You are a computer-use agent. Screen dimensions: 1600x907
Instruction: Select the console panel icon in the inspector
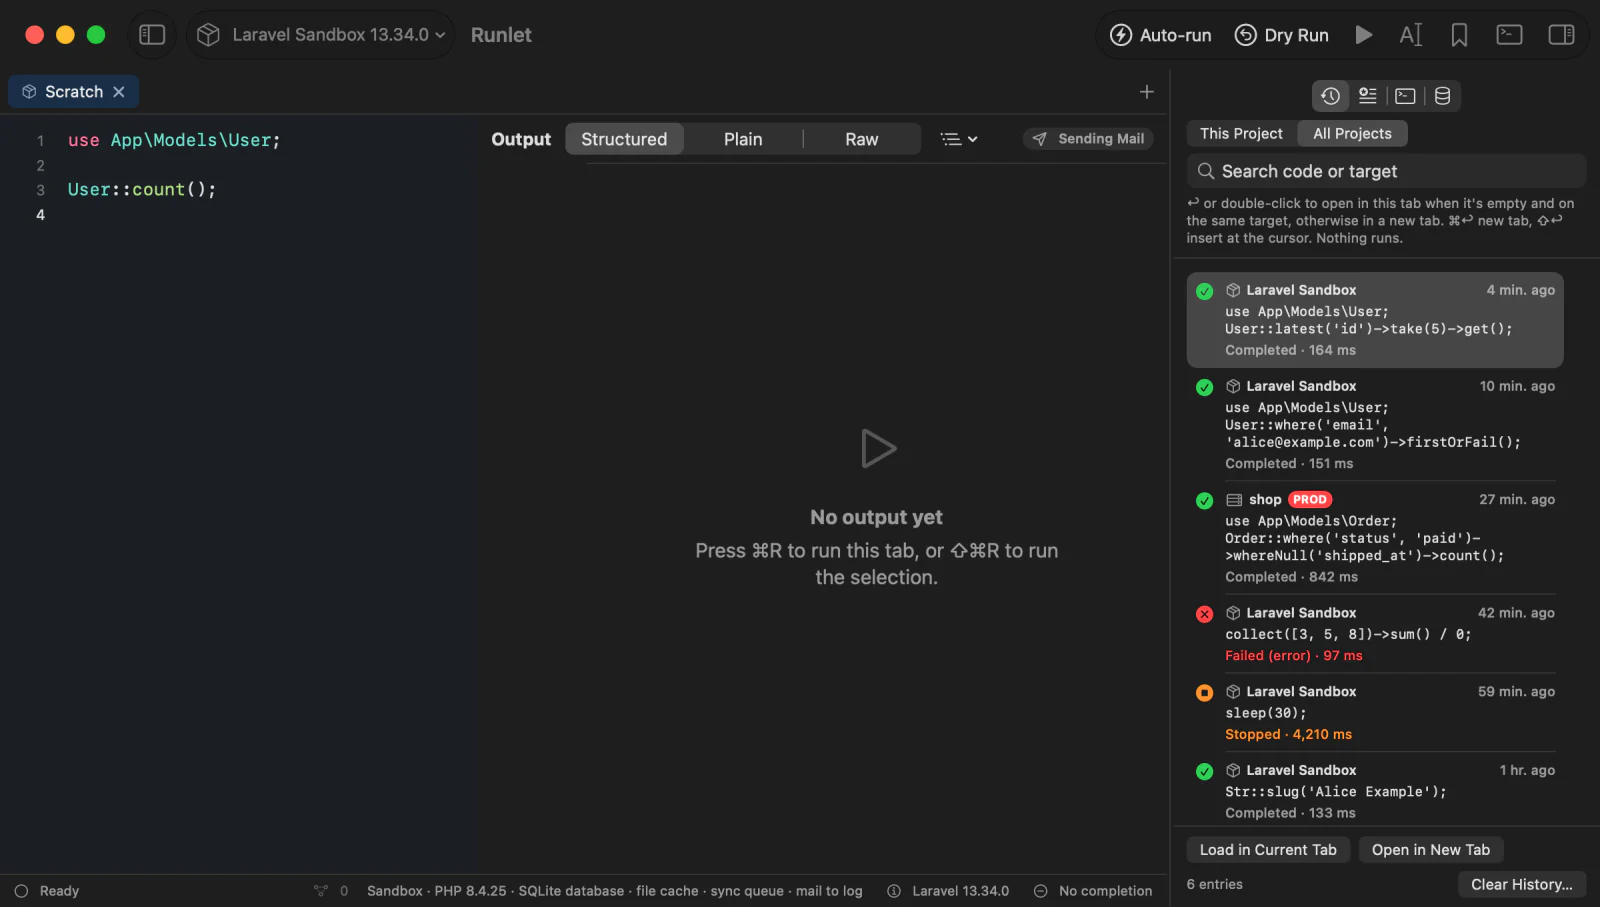(x=1405, y=96)
